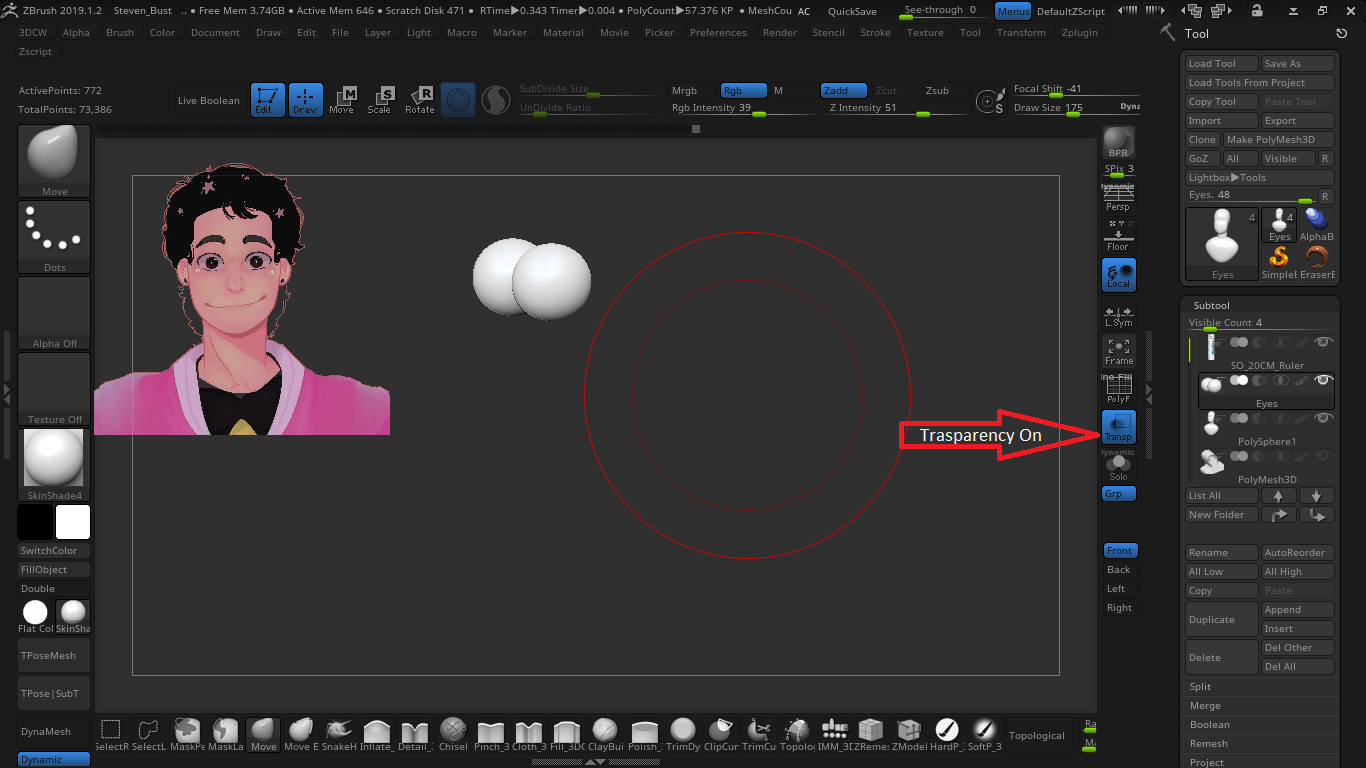This screenshot has width=1366, height=768.
Task: Select the Scale transform mode
Action: [380, 99]
